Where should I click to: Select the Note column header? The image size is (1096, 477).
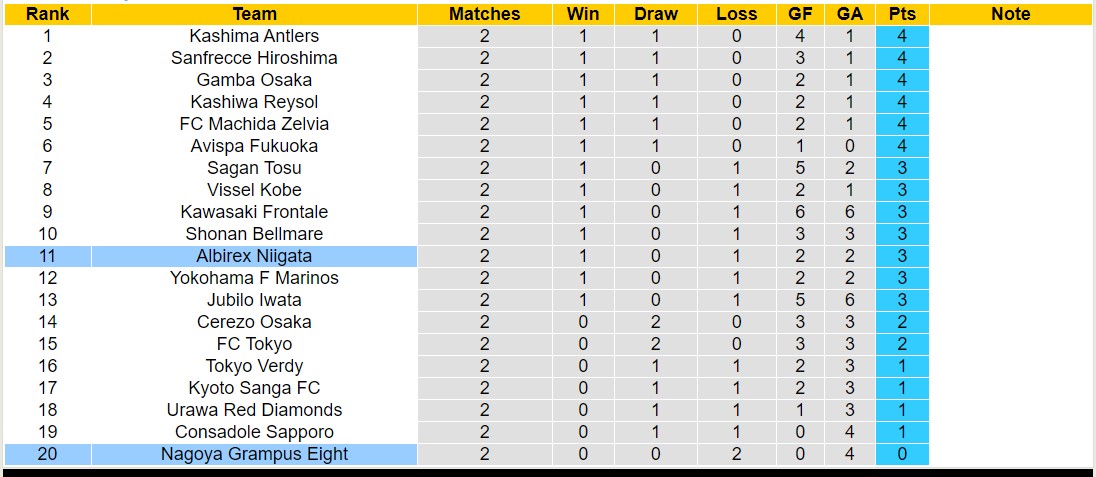coord(1010,14)
